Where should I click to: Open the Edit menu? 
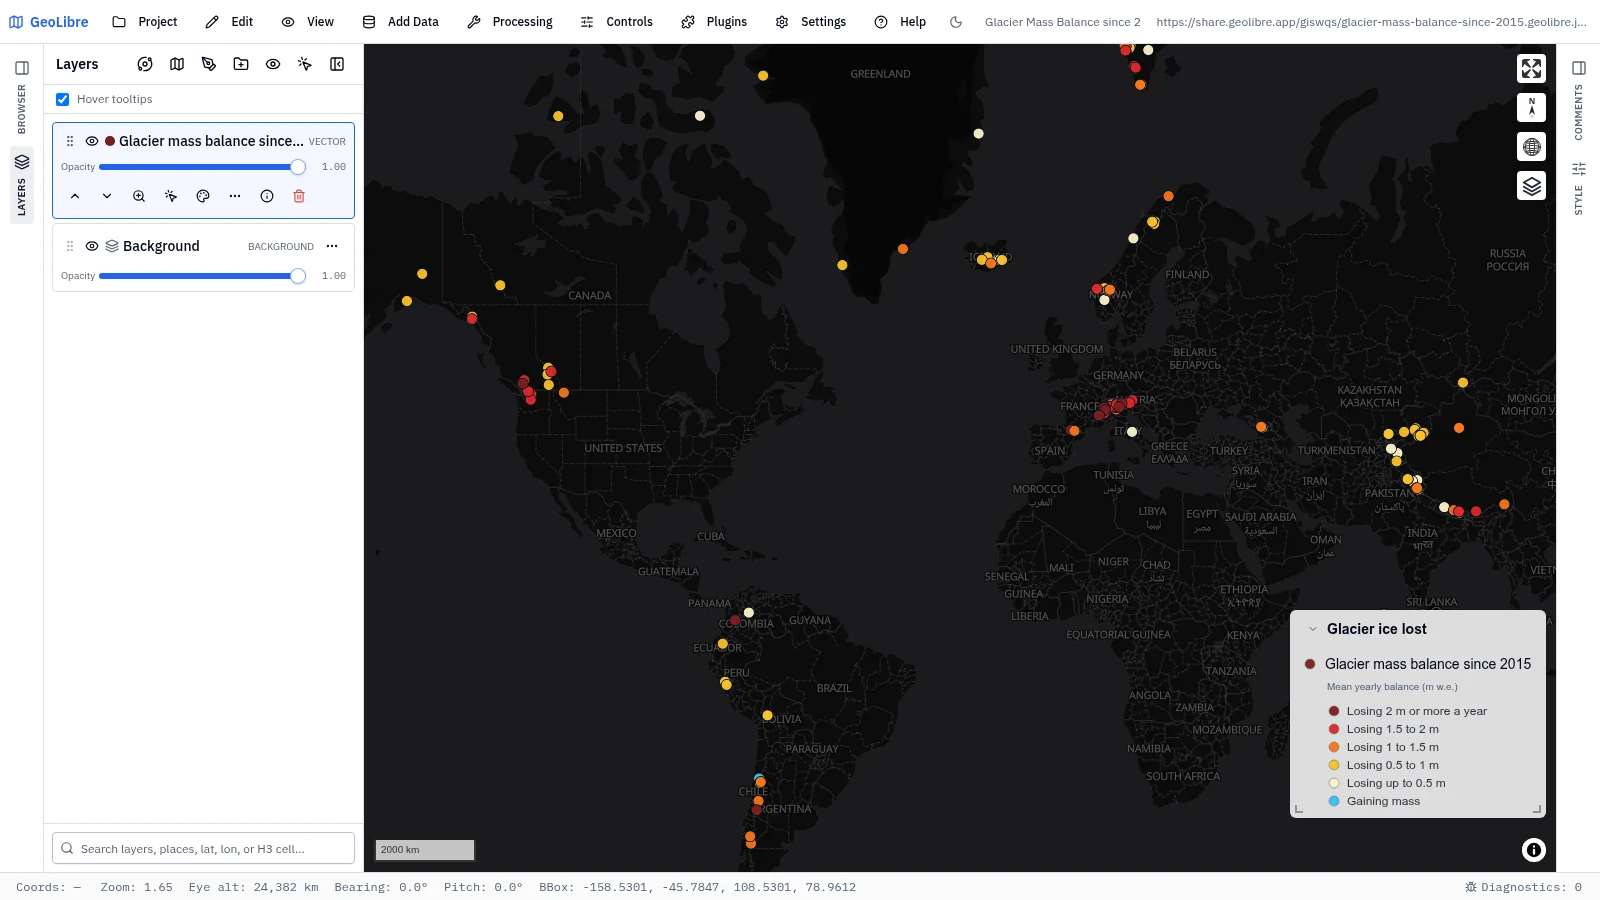(x=229, y=21)
